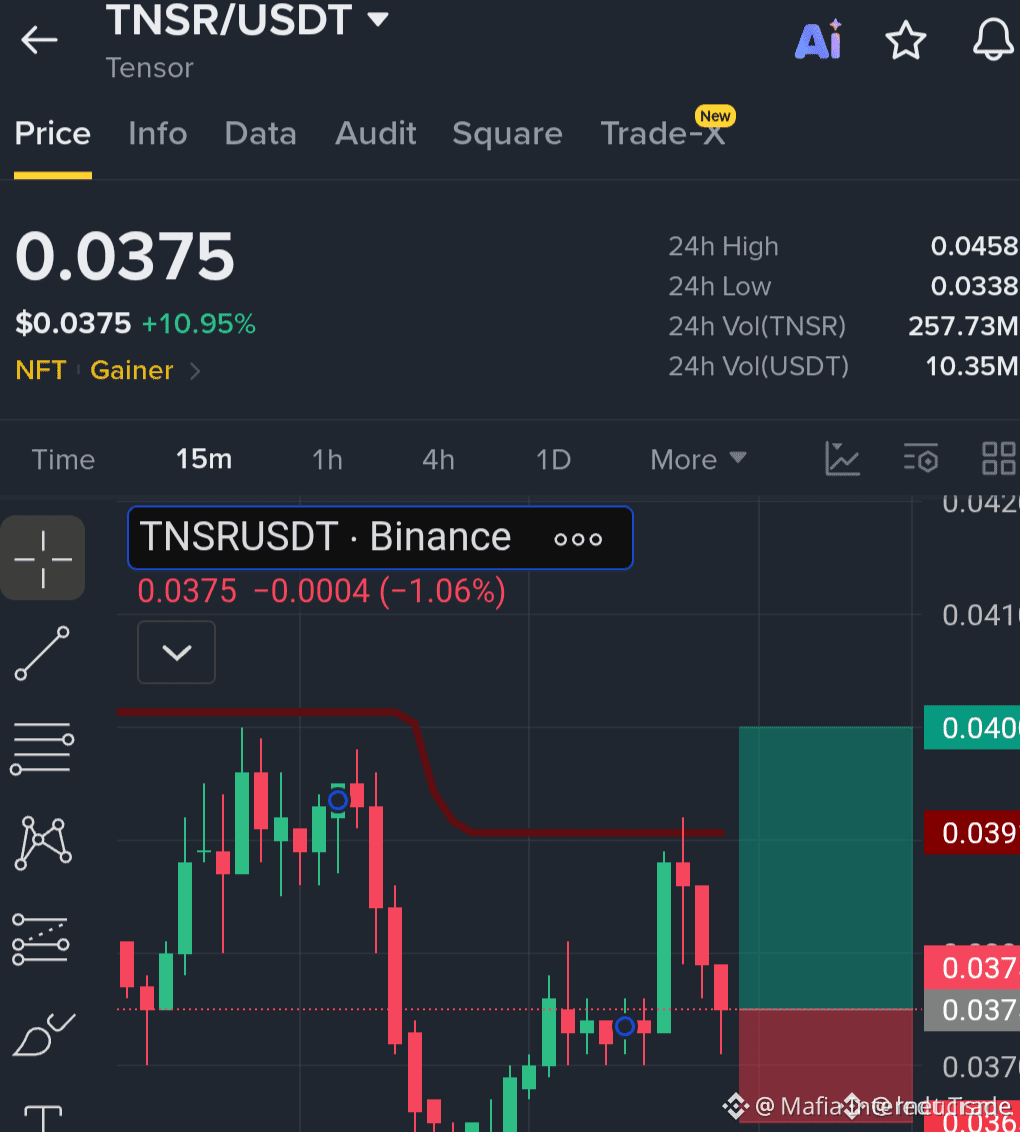Select the 1h interval
The image size is (1020, 1132).
click(327, 460)
